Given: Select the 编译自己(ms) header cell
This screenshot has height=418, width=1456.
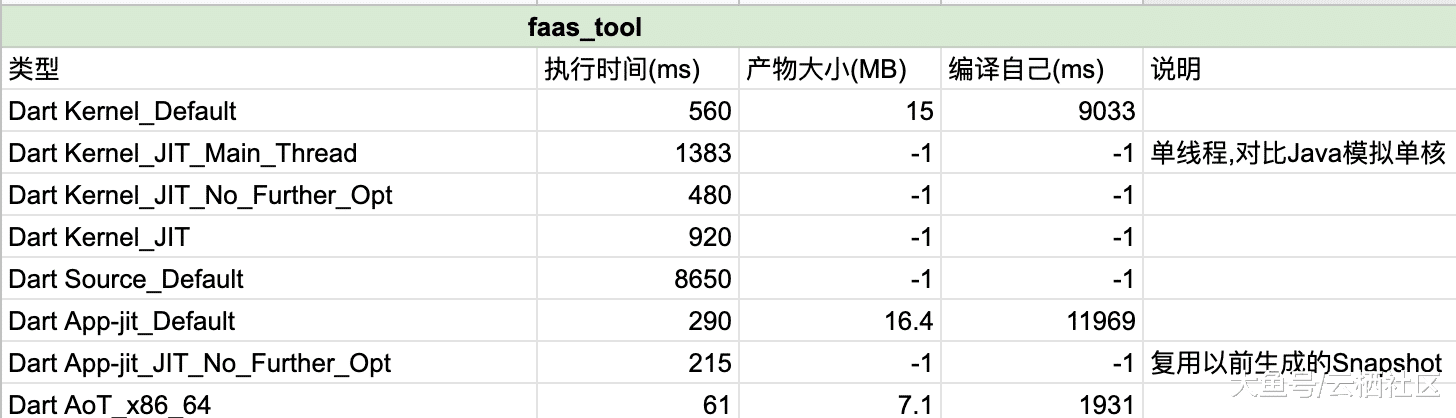Looking at the screenshot, I should tap(1042, 69).
